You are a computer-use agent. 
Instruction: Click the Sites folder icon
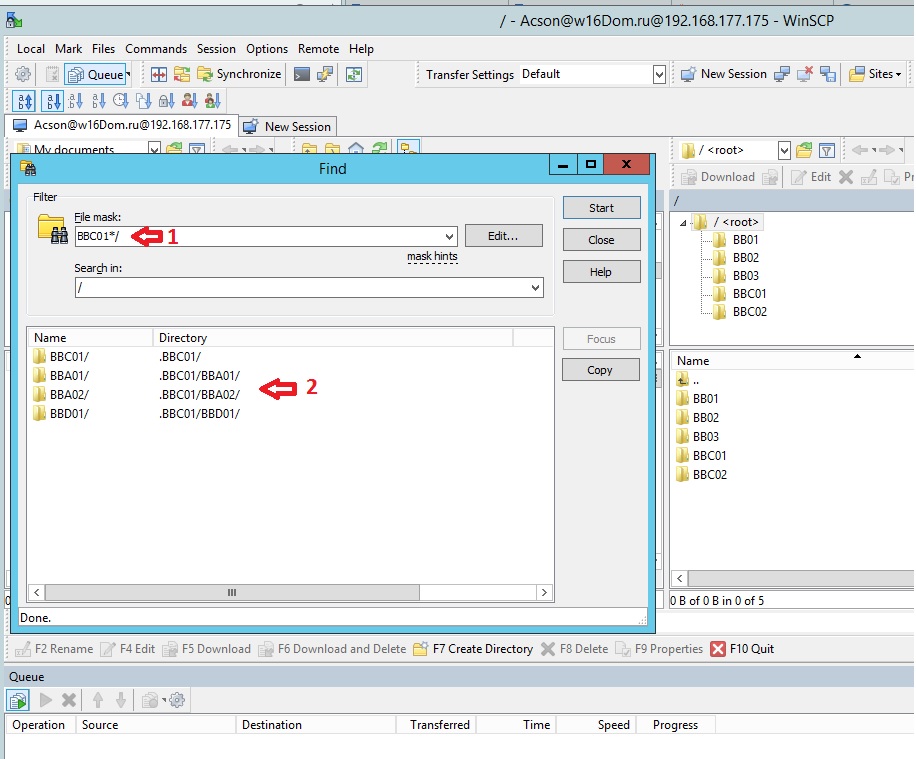pos(857,74)
